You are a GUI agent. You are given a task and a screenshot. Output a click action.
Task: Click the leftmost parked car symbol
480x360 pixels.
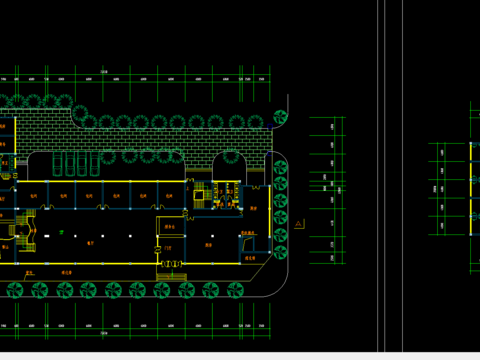point(57,163)
